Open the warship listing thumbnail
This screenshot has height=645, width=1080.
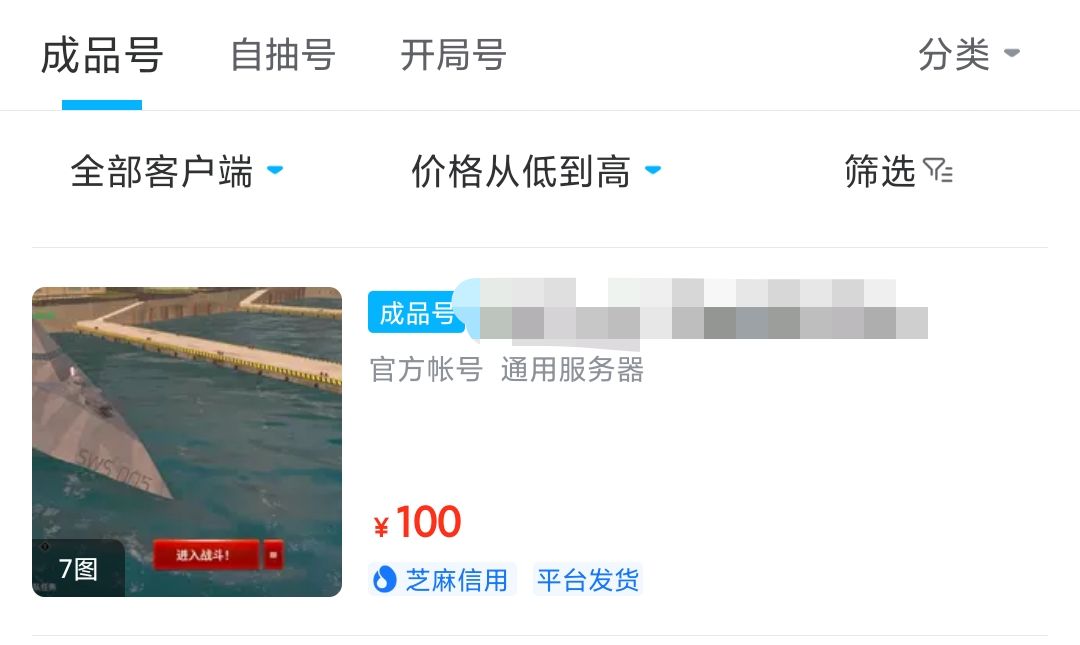[187, 442]
